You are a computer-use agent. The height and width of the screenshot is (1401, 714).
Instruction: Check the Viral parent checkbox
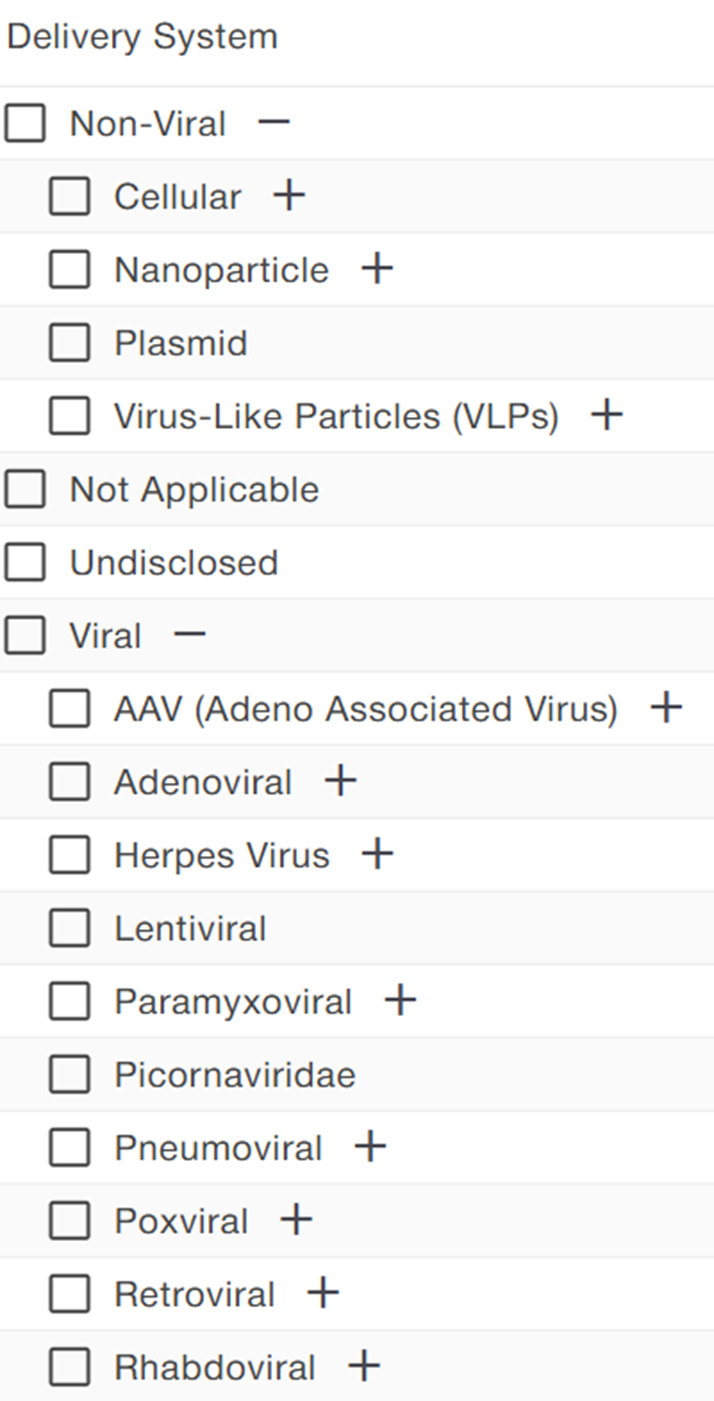pos(25,636)
